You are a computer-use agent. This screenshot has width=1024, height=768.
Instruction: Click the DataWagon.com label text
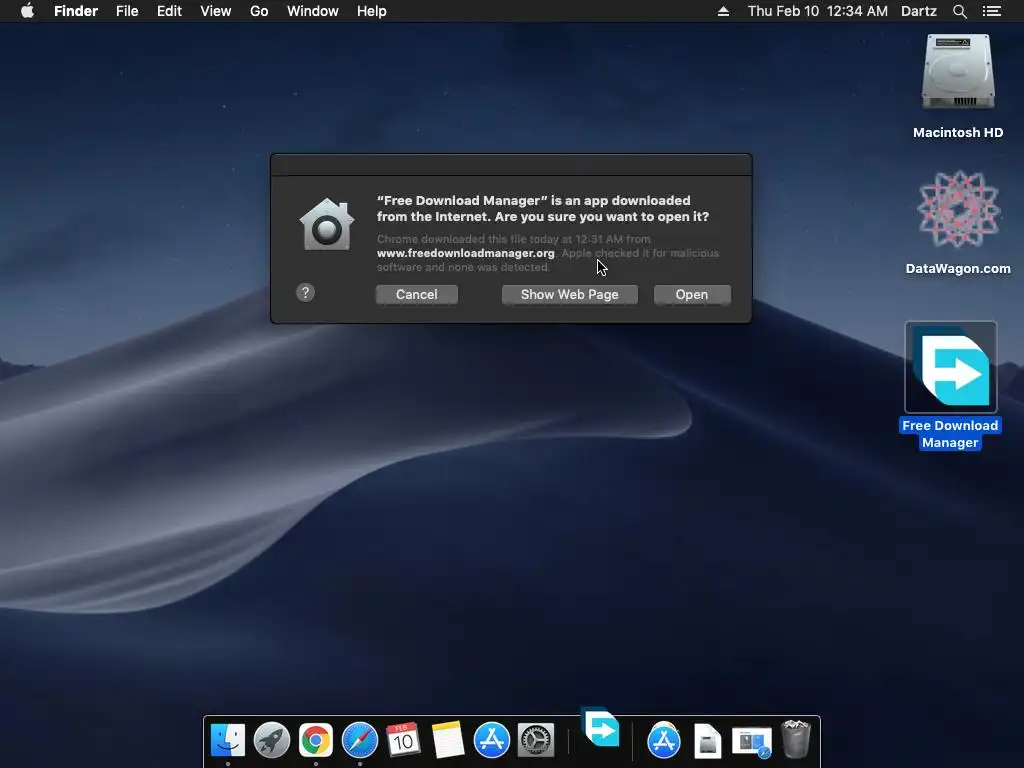point(958,268)
